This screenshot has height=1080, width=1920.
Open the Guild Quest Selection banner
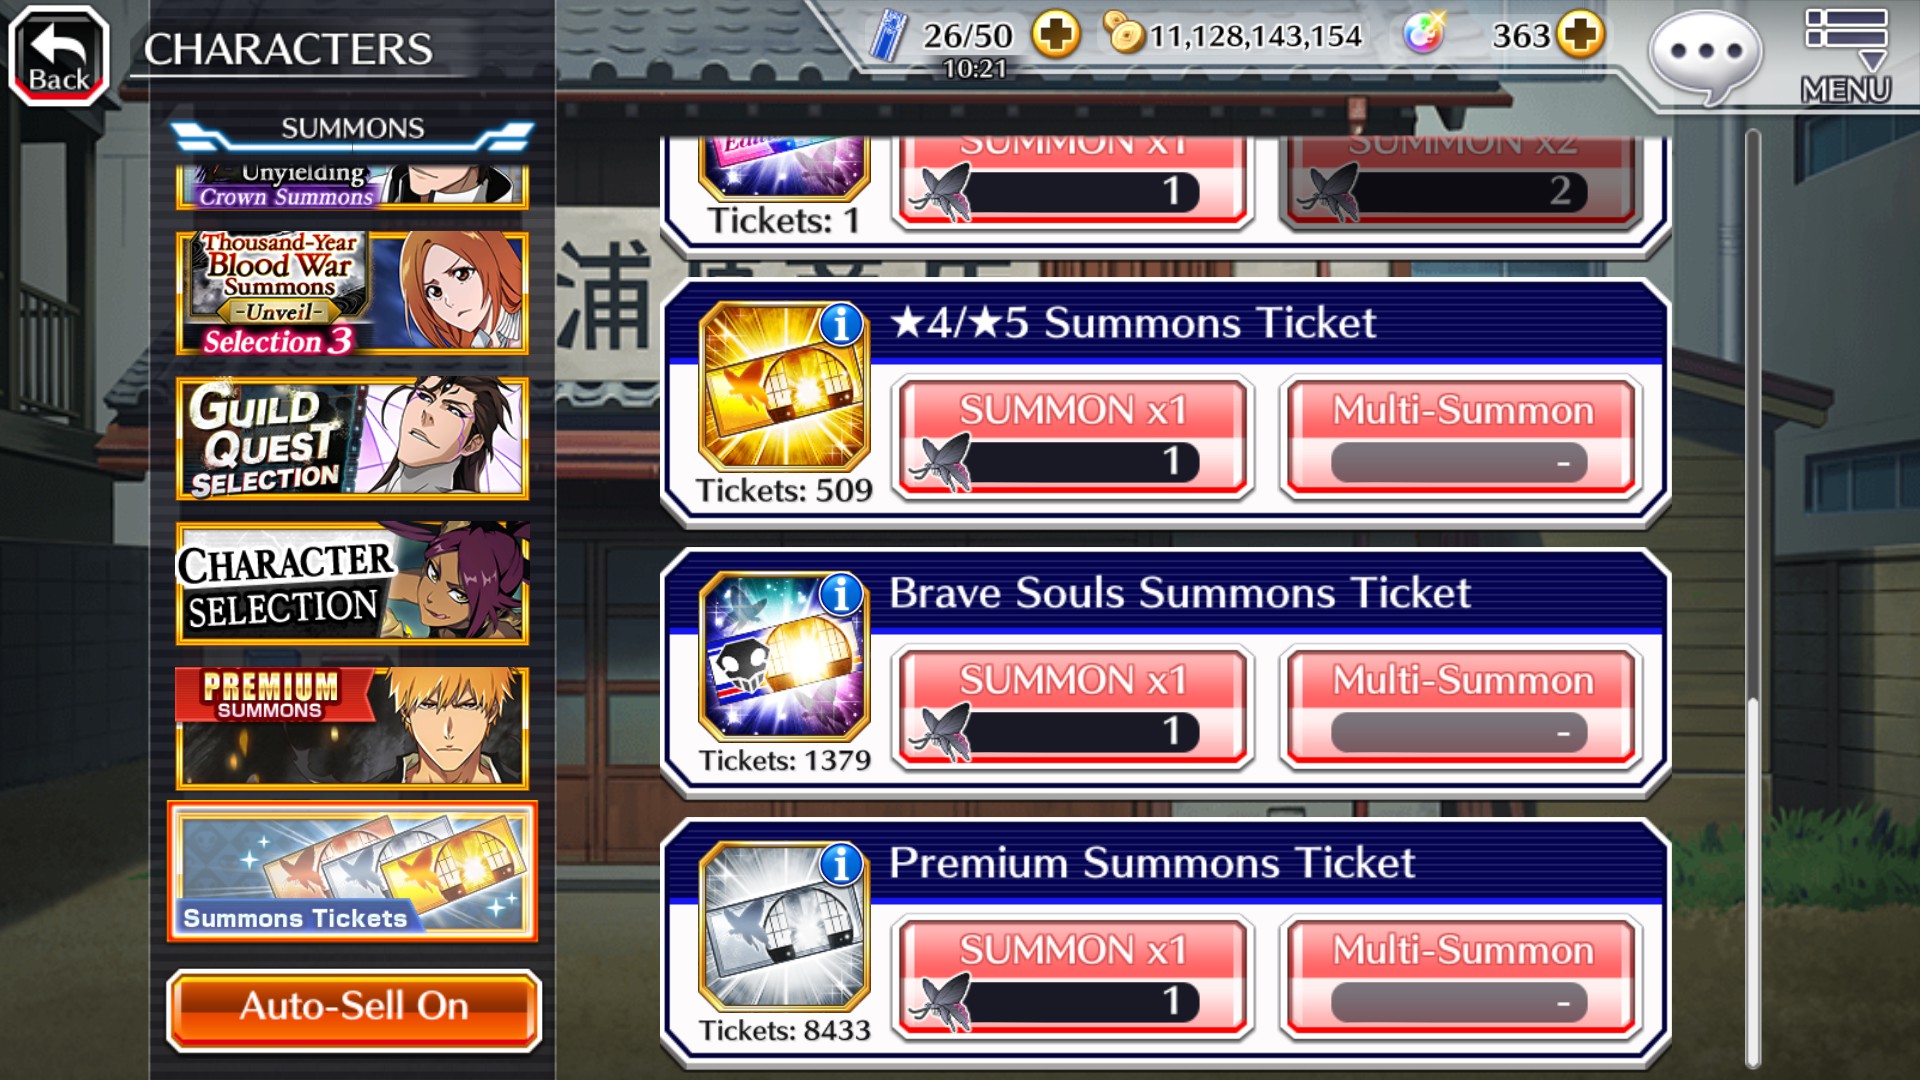[352, 438]
